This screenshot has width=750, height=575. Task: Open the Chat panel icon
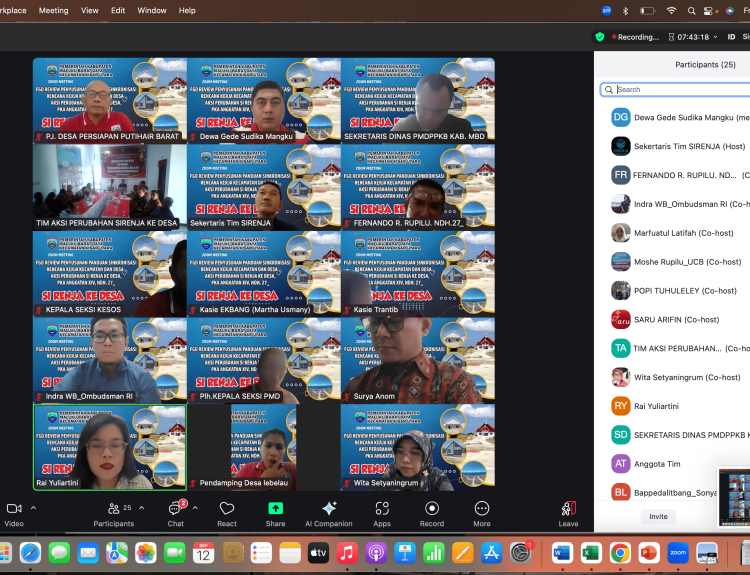tap(176, 508)
